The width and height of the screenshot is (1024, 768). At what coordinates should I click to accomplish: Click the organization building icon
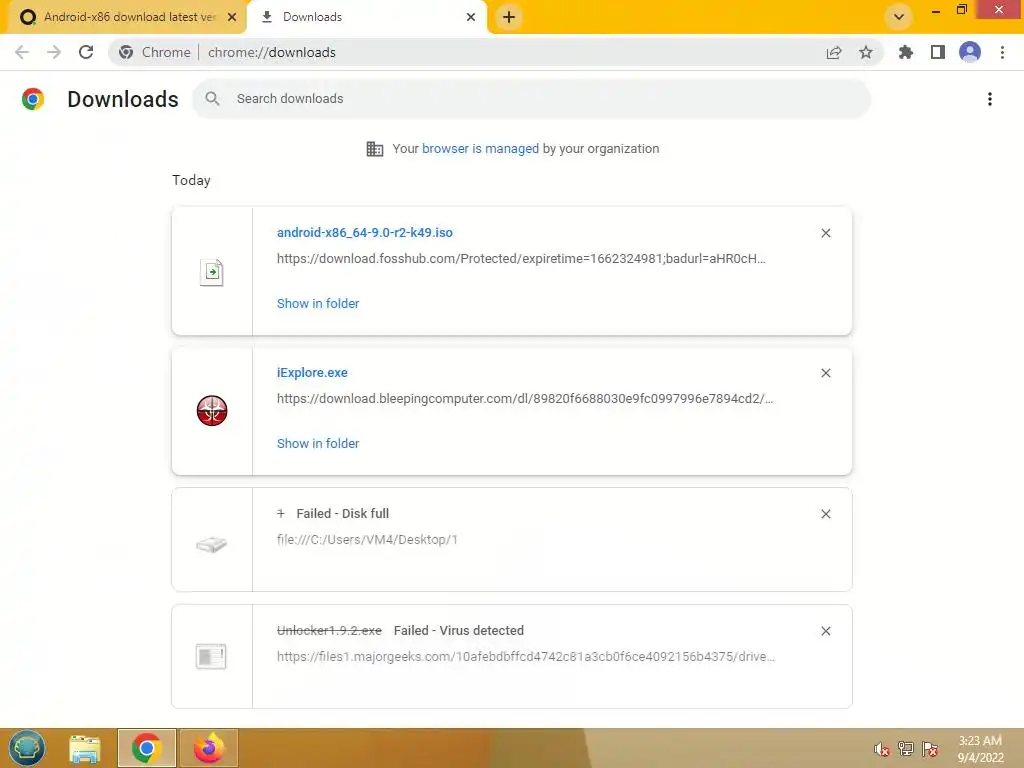(x=375, y=149)
